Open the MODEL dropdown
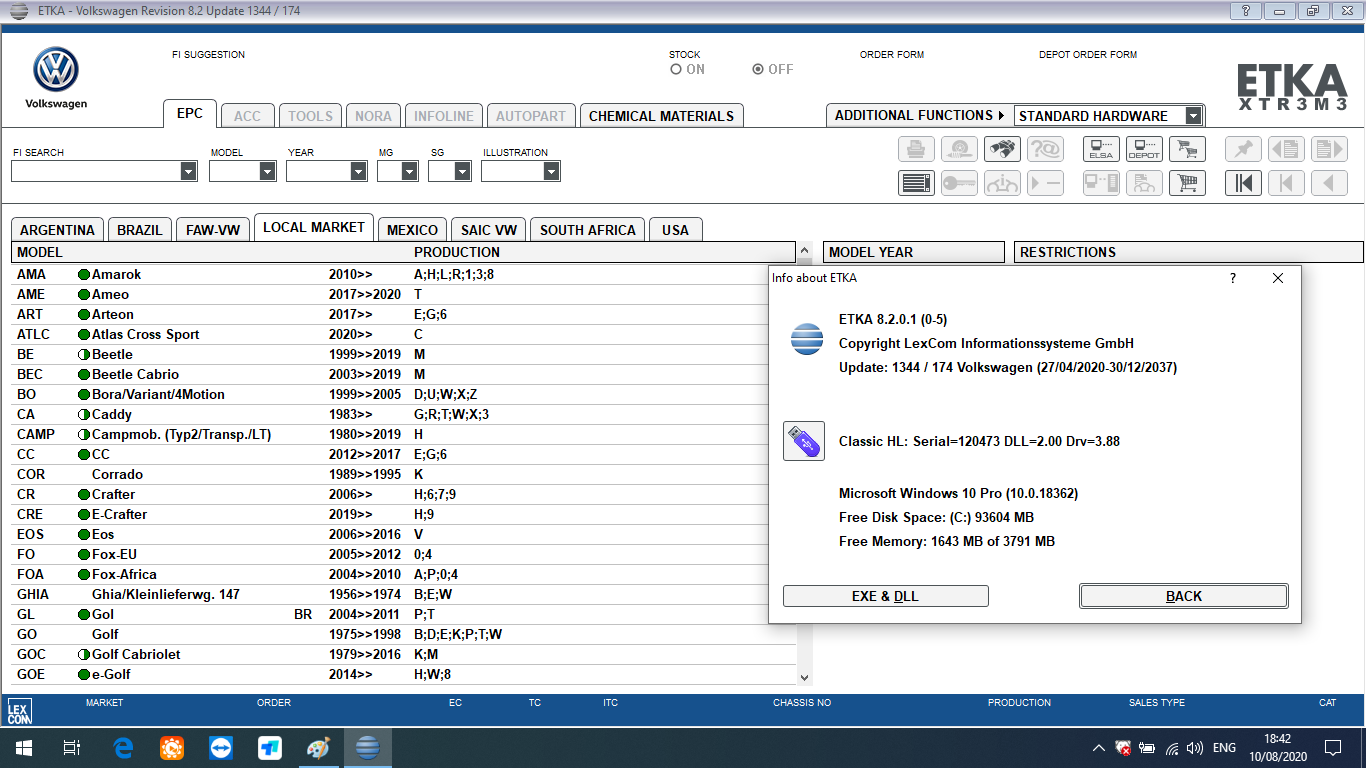The image size is (1366, 768). click(267, 171)
